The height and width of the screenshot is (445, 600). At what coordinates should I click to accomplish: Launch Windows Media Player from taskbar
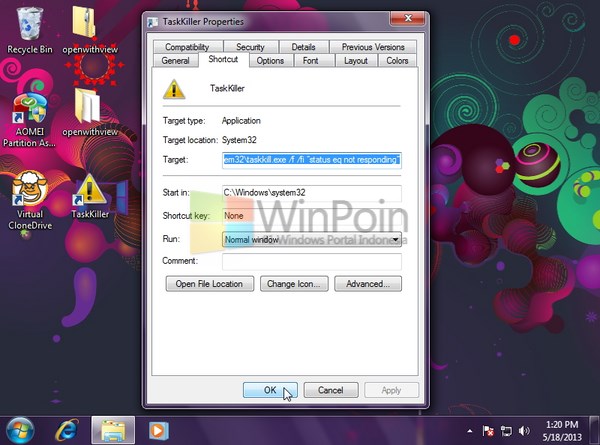point(158,430)
